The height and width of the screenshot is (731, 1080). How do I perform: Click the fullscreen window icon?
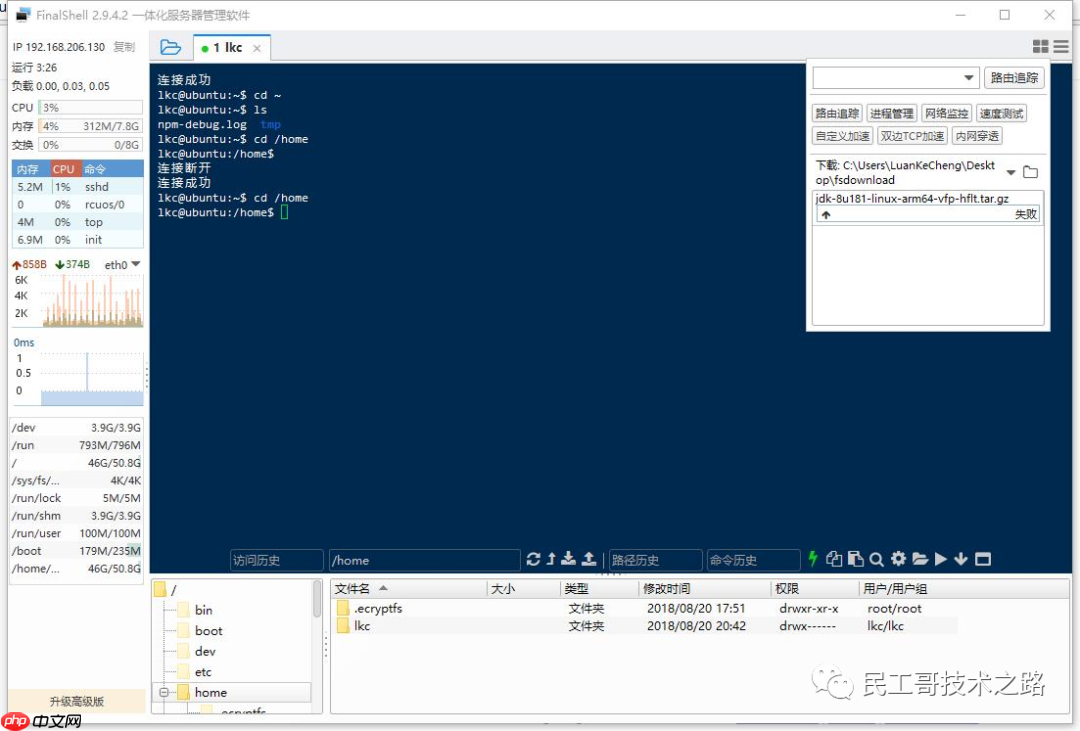click(983, 559)
